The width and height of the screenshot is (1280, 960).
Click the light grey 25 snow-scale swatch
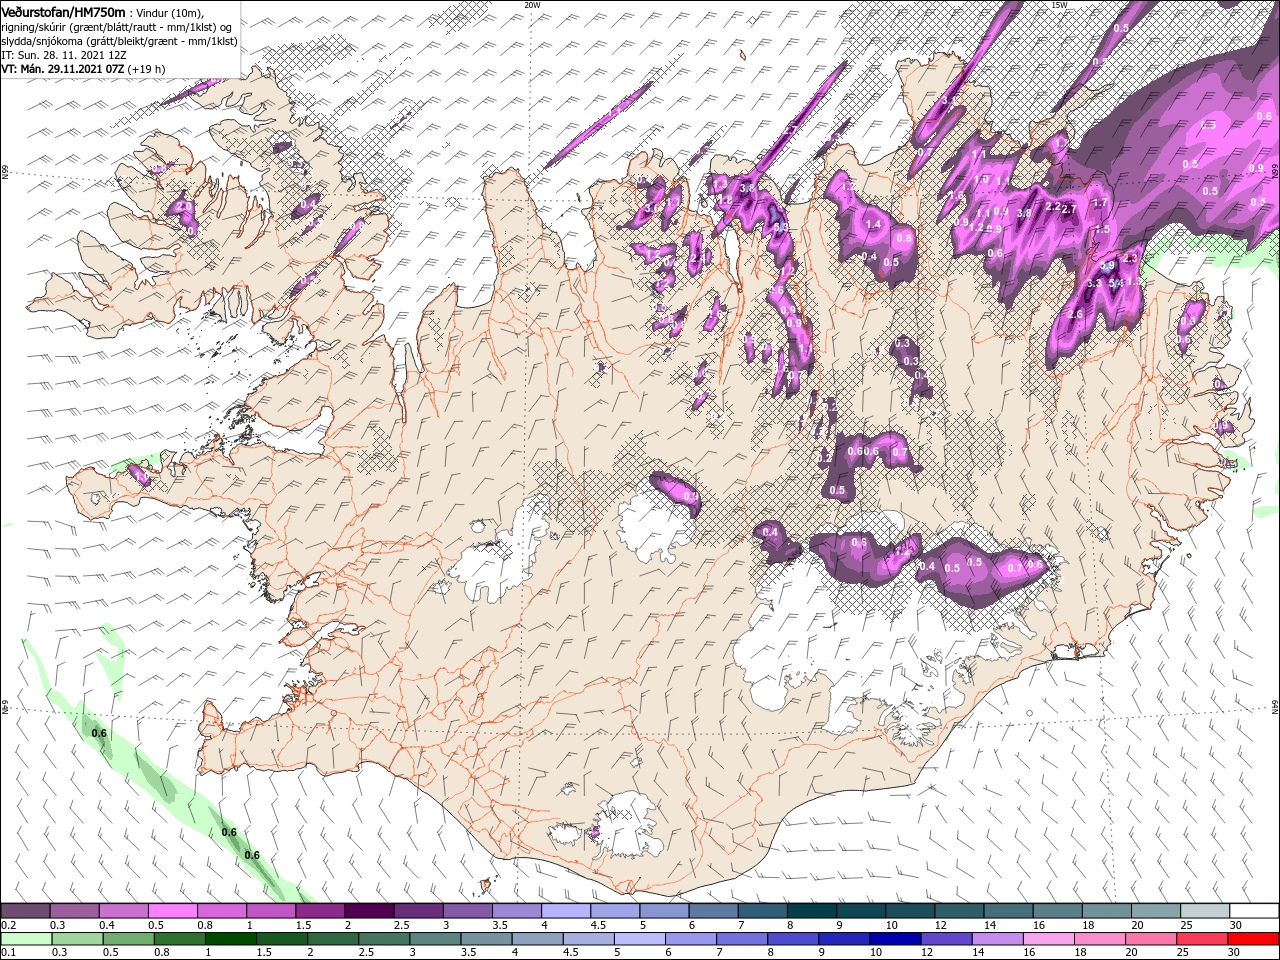pyautogui.click(x=1204, y=911)
